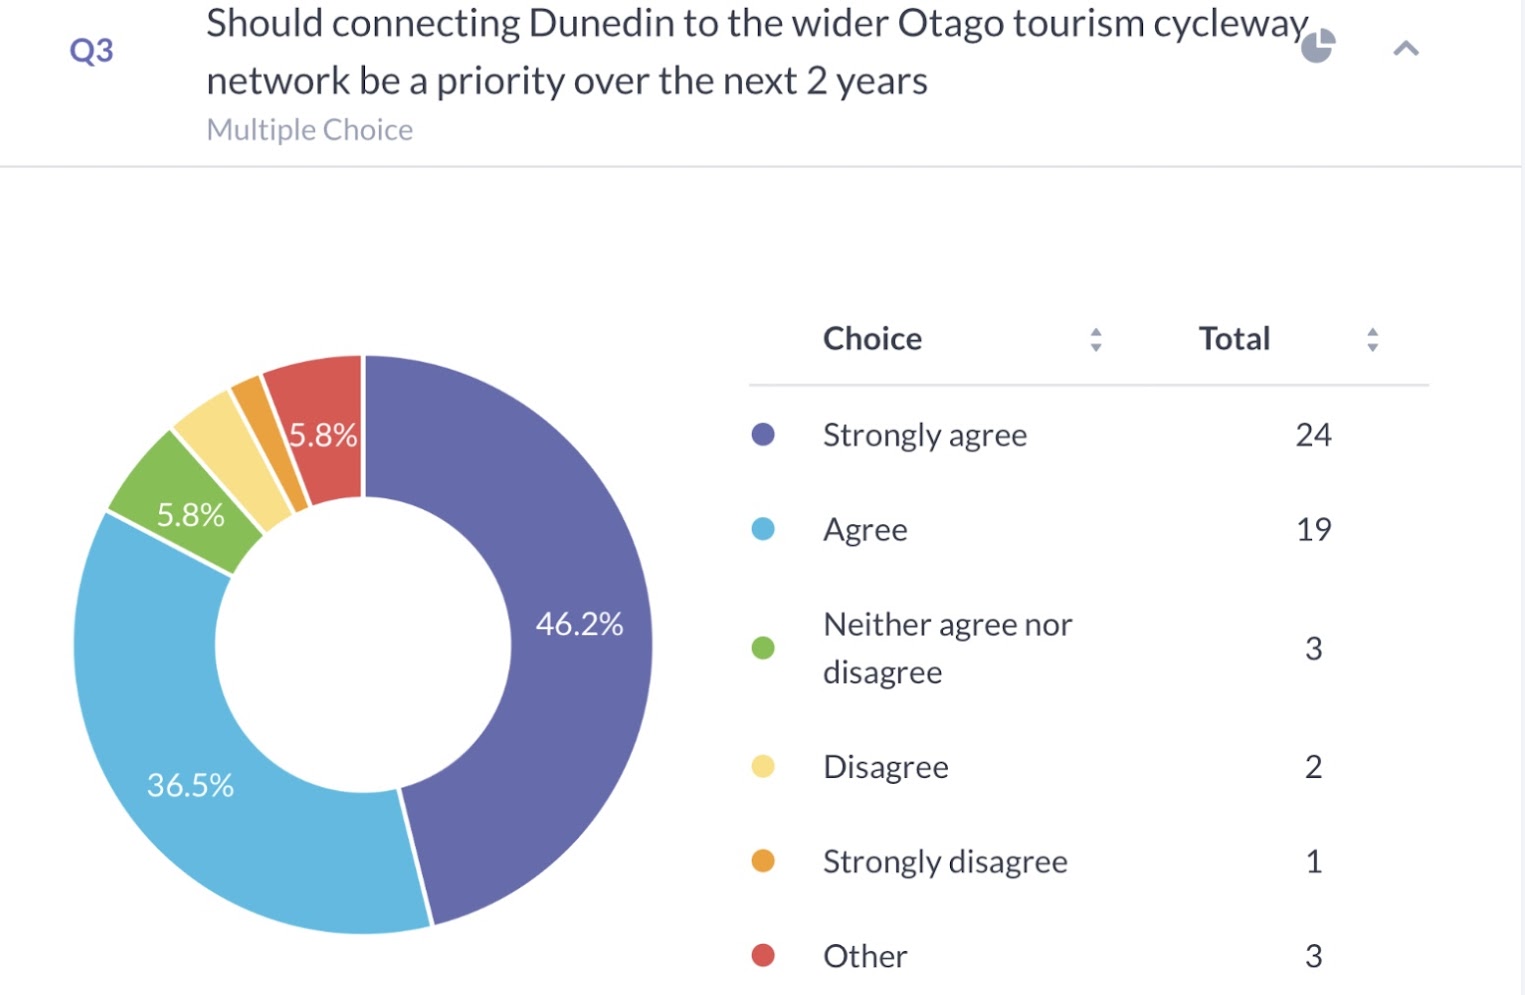Viewport: 1525px width, 995px height.
Task: Click the orange Strongly disagree legend dot
Action: coord(763,861)
